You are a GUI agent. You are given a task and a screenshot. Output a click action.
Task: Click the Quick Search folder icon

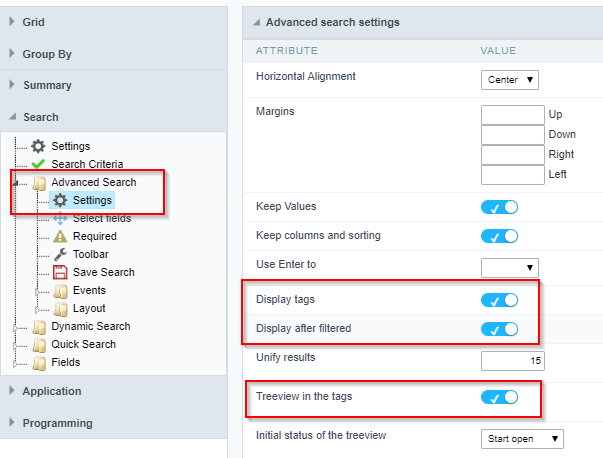point(38,344)
